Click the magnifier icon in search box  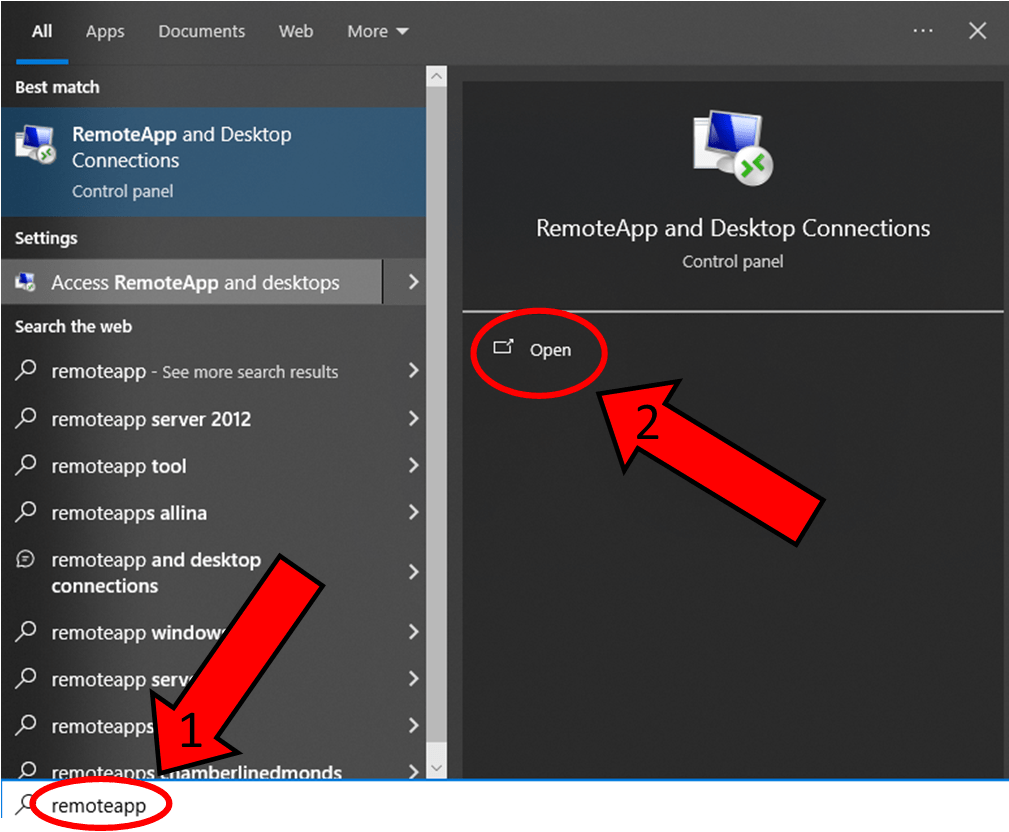pos(24,805)
